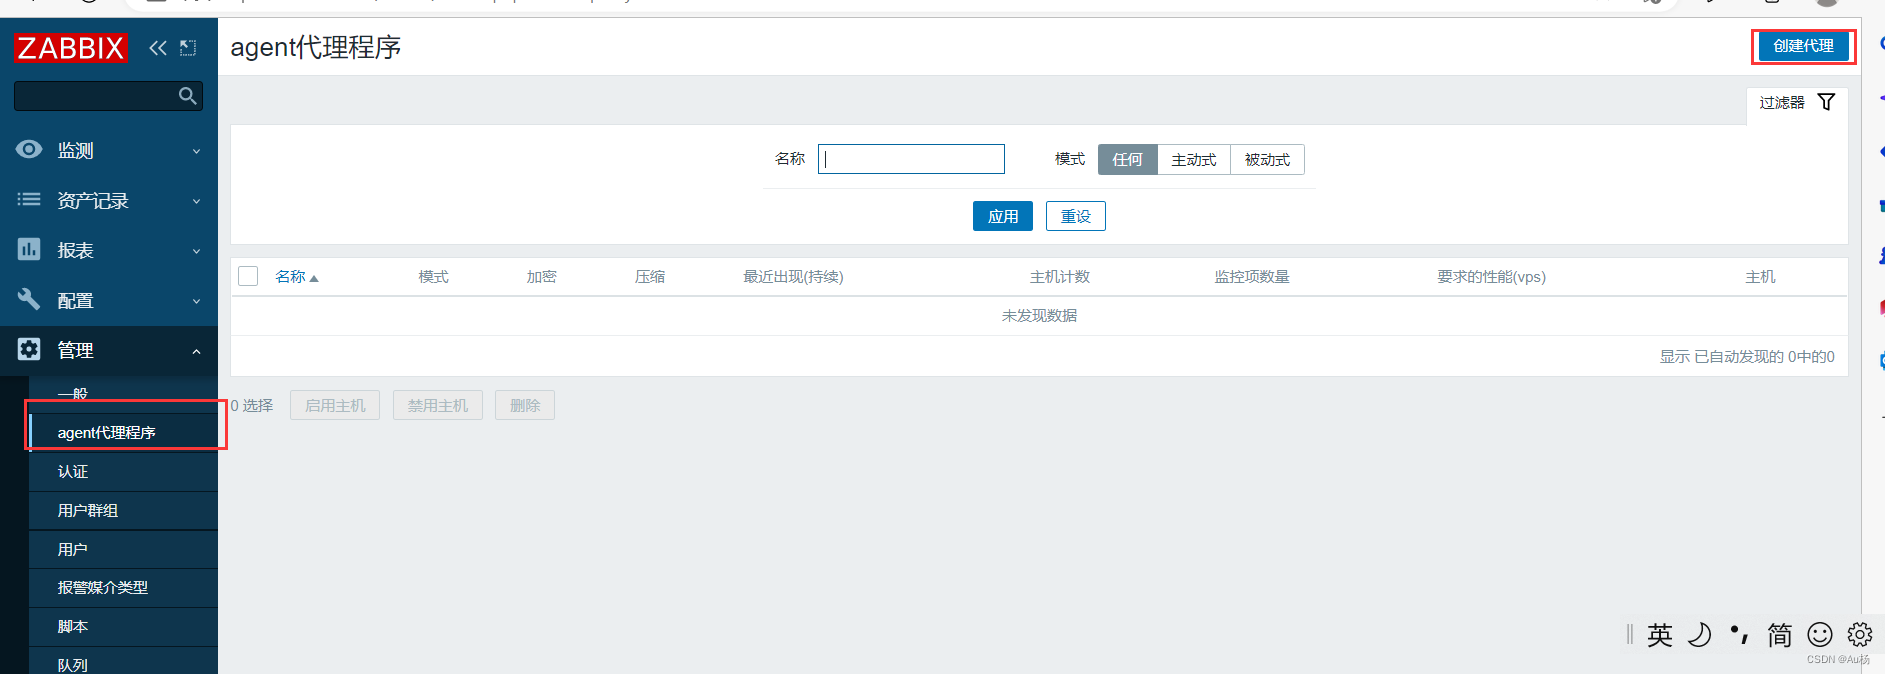The height and width of the screenshot is (674, 1885).
Task: Open the 认证 submenu item
Action: click(123, 471)
